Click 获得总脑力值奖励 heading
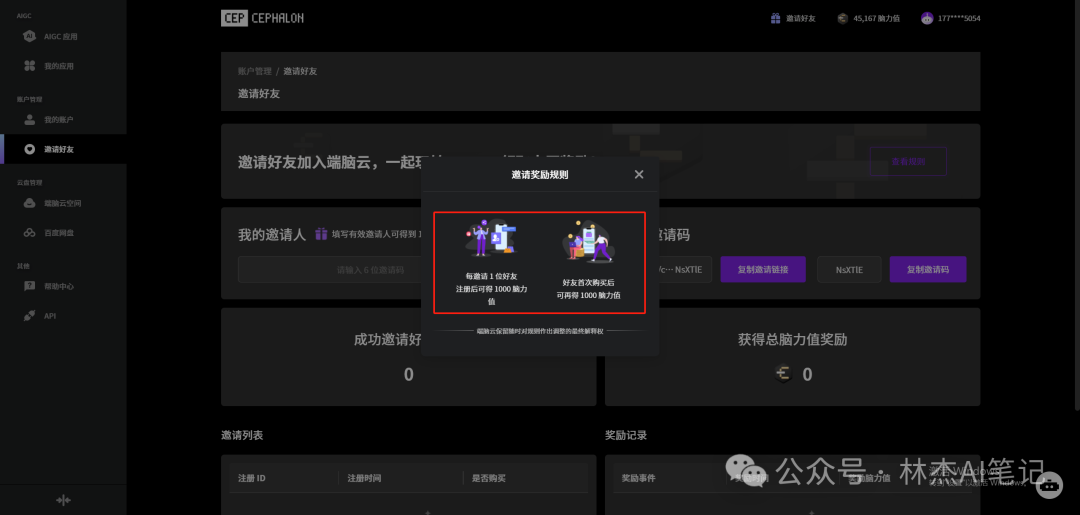Image resolution: width=1080 pixels, height=515 pixels. point(792,339)
